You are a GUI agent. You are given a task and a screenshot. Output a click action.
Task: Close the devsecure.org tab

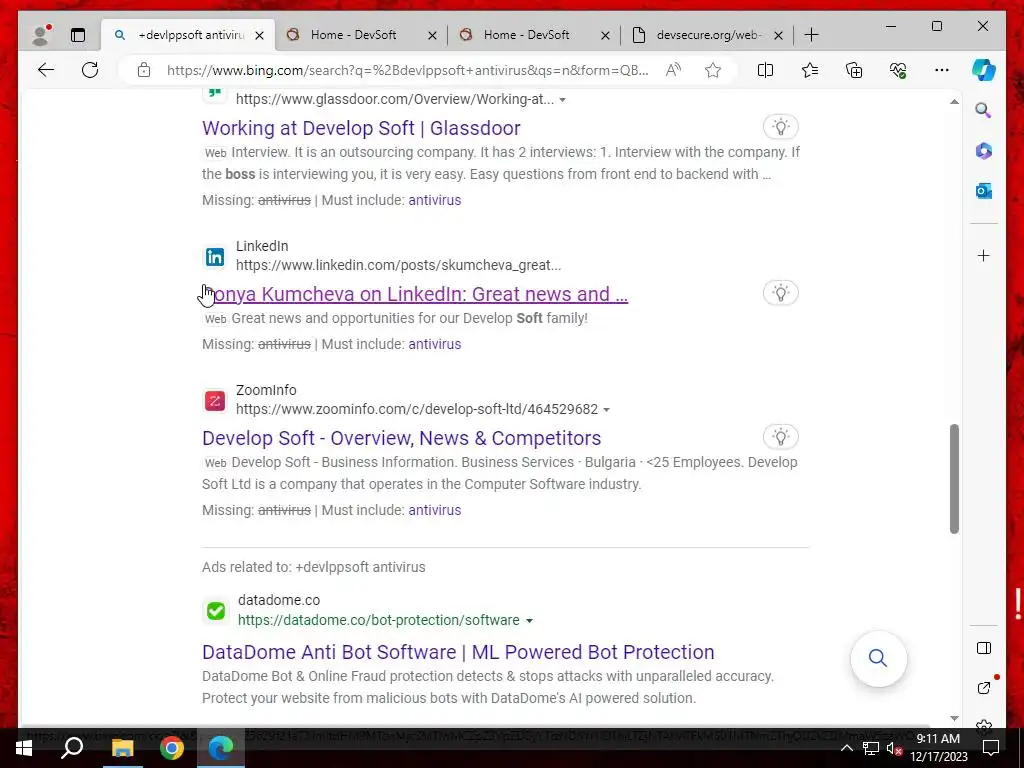click(778, 35)
